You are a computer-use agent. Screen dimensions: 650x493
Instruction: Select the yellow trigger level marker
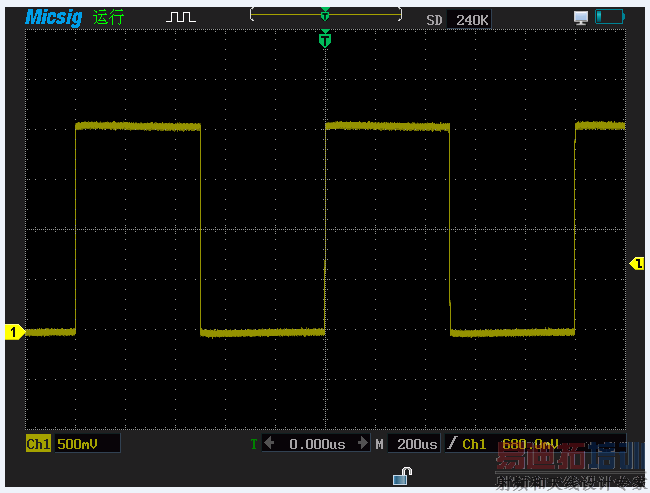637,263
